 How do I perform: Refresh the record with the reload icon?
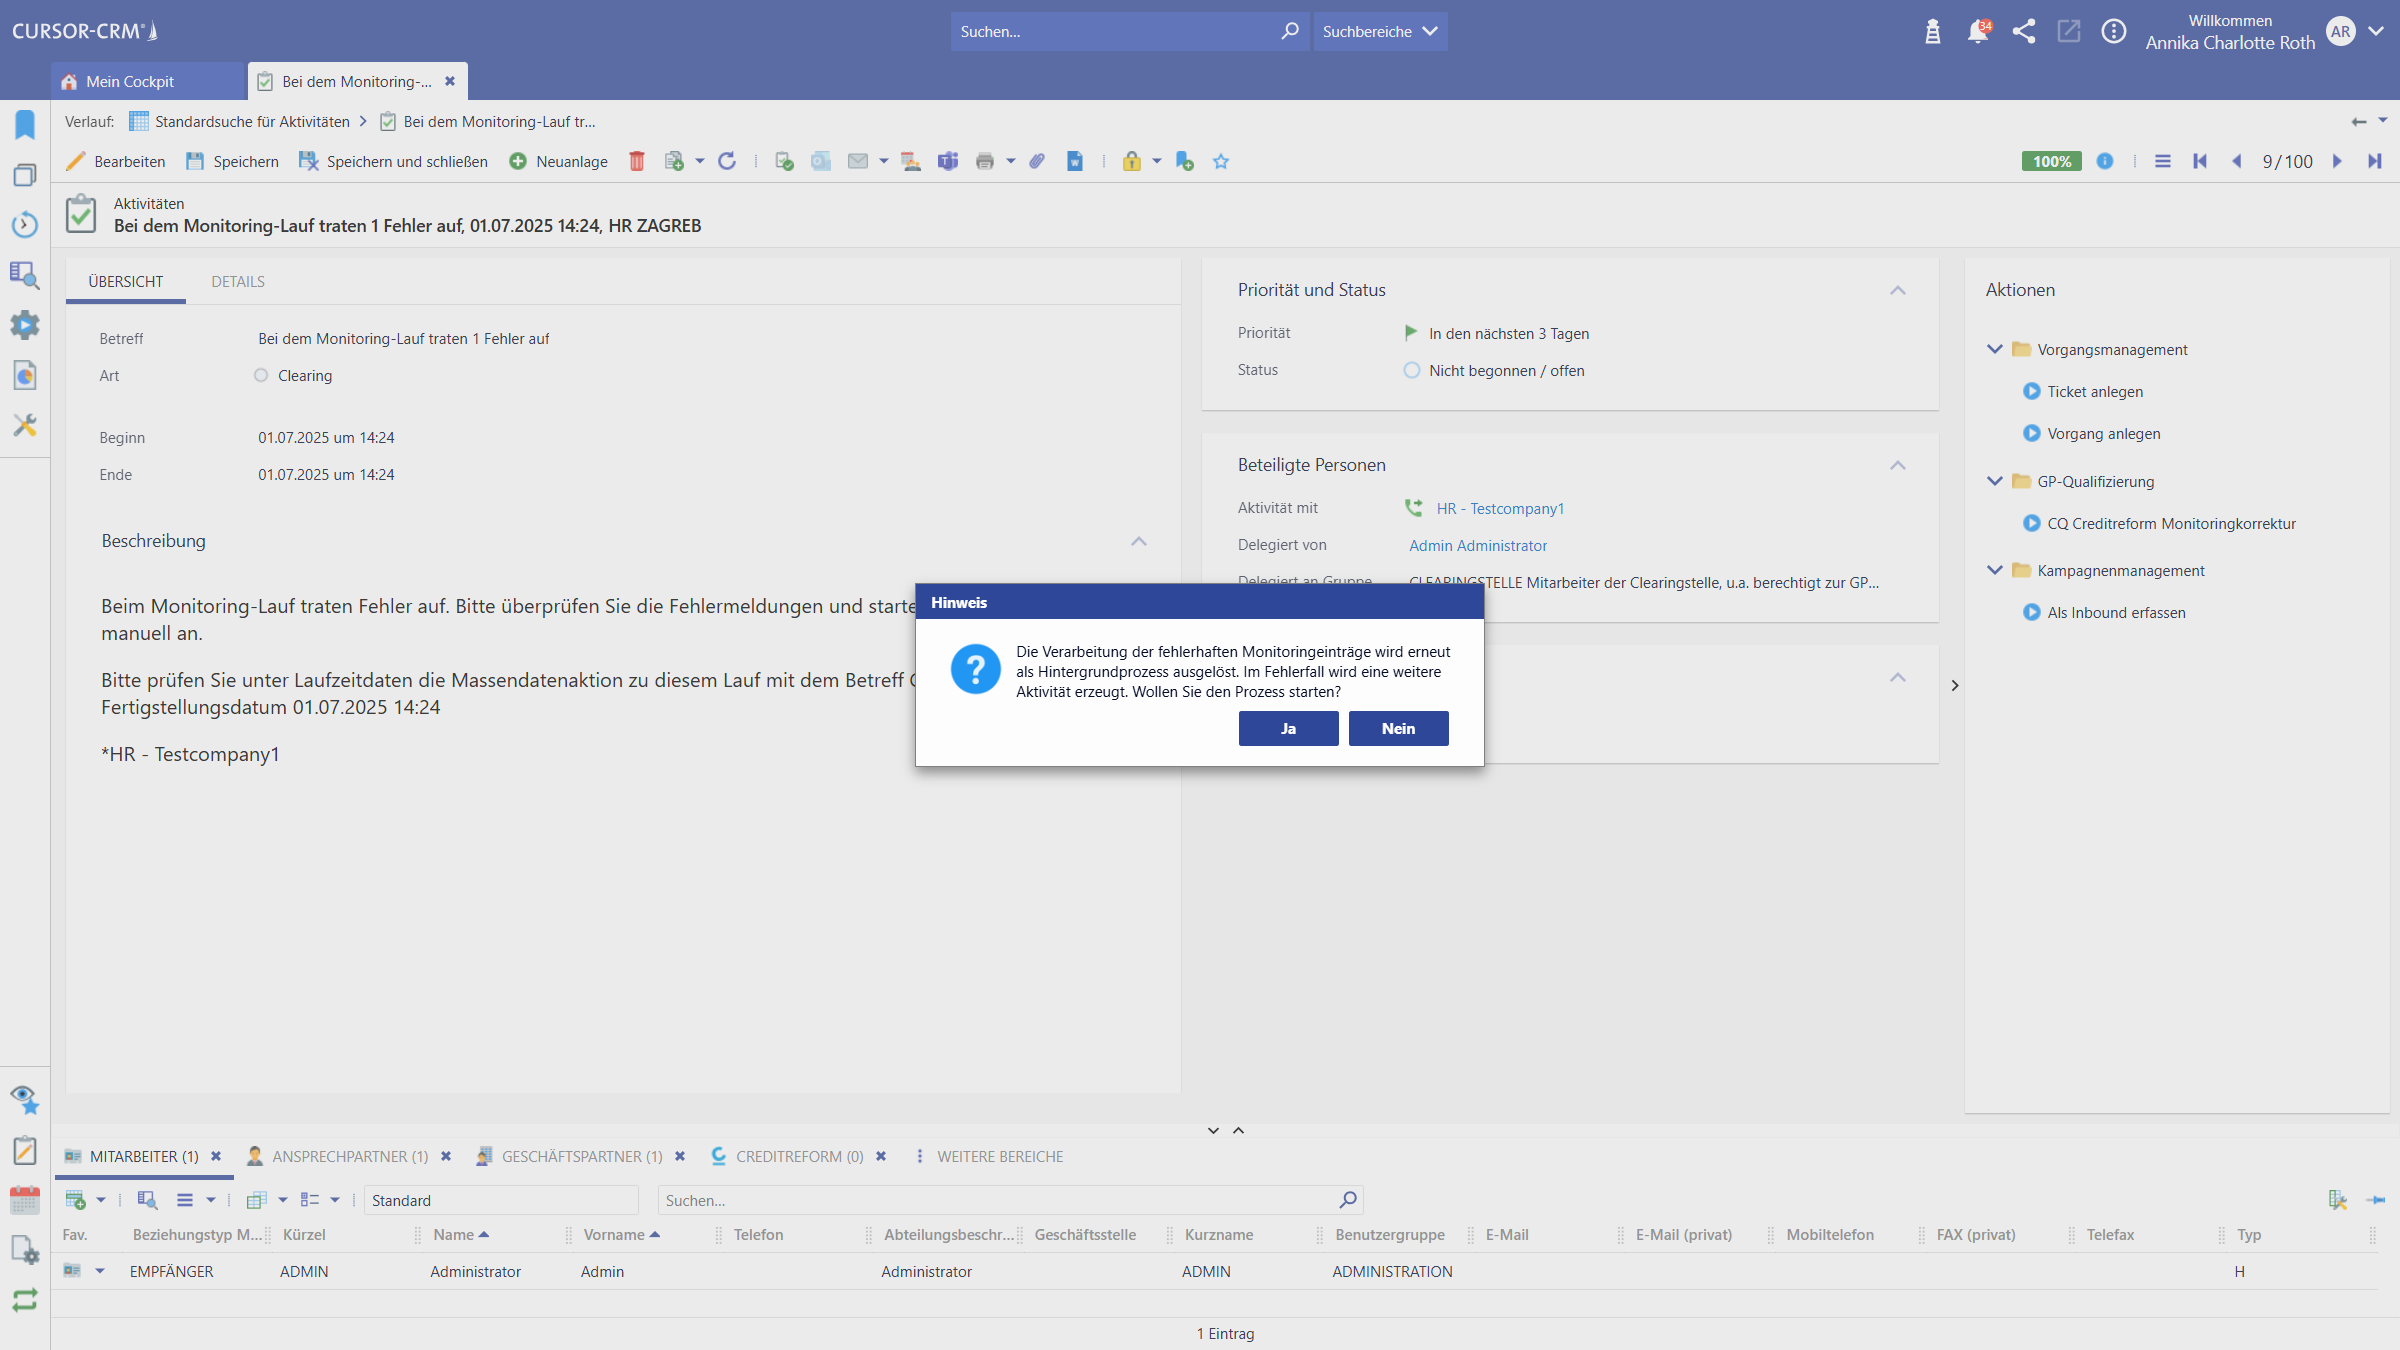(727, 161)
